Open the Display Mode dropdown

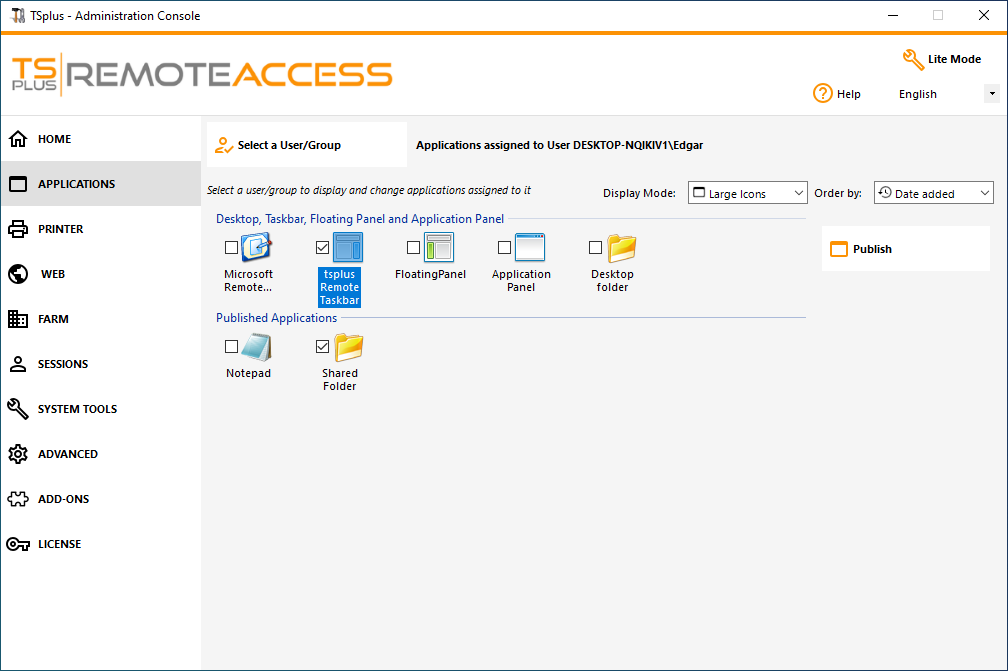pos(747,192)
